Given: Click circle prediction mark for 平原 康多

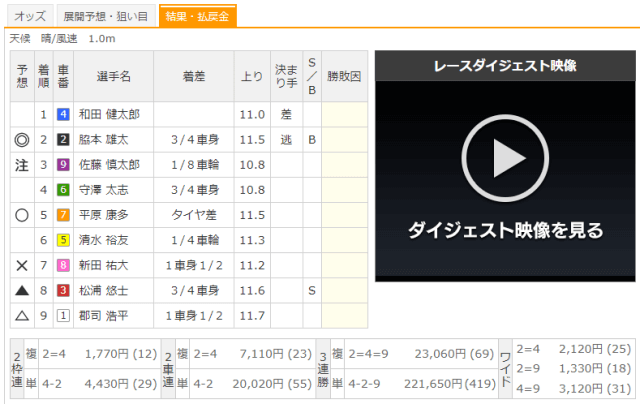Looking at the screenshot, I should 22,215.
